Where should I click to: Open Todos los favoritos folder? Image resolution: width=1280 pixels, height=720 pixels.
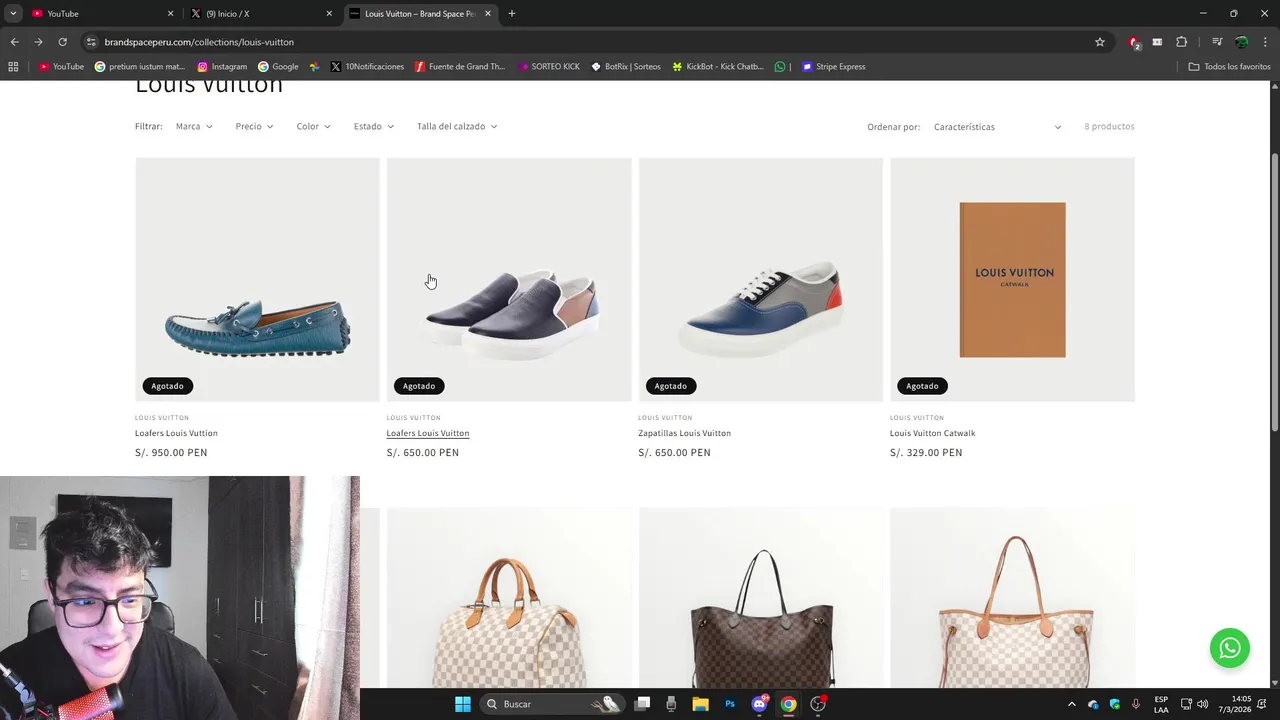(x=1229, y=67)
